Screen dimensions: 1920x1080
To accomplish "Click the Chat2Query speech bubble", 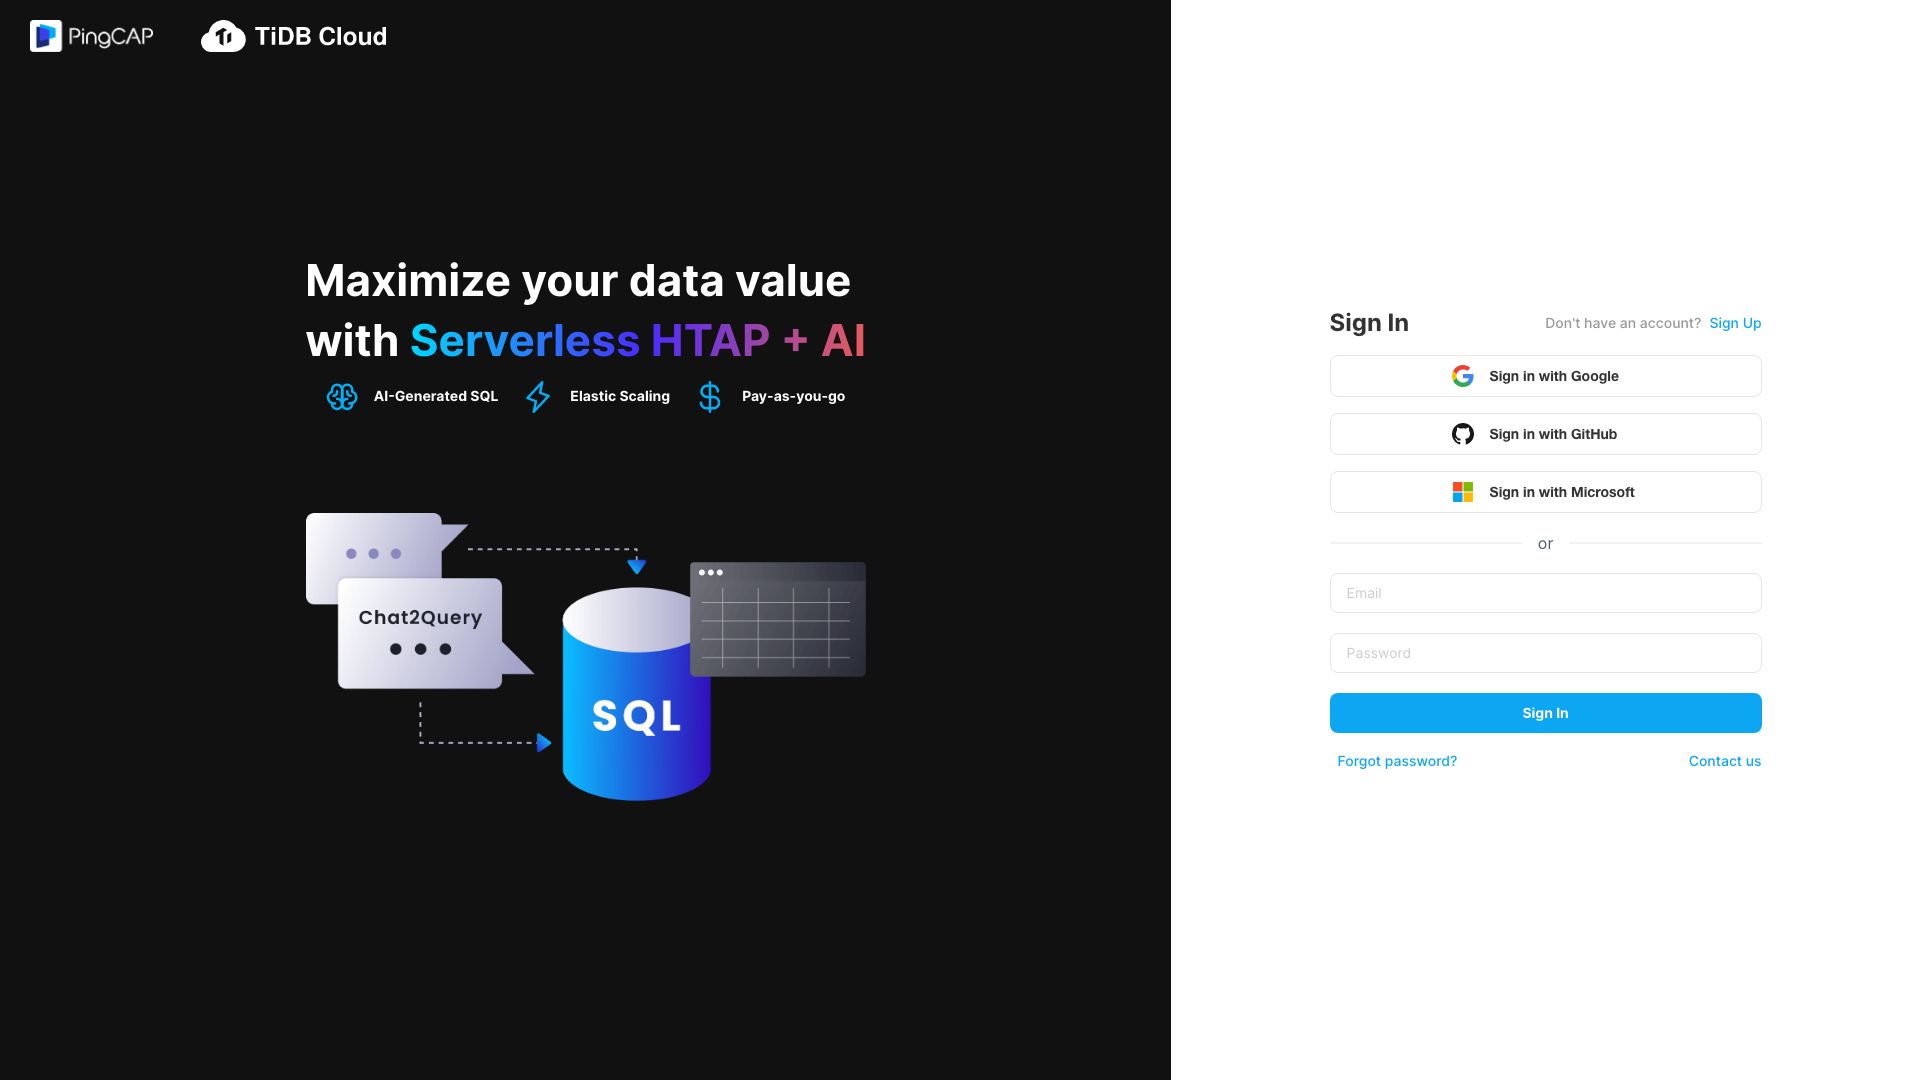I will 422,632.
